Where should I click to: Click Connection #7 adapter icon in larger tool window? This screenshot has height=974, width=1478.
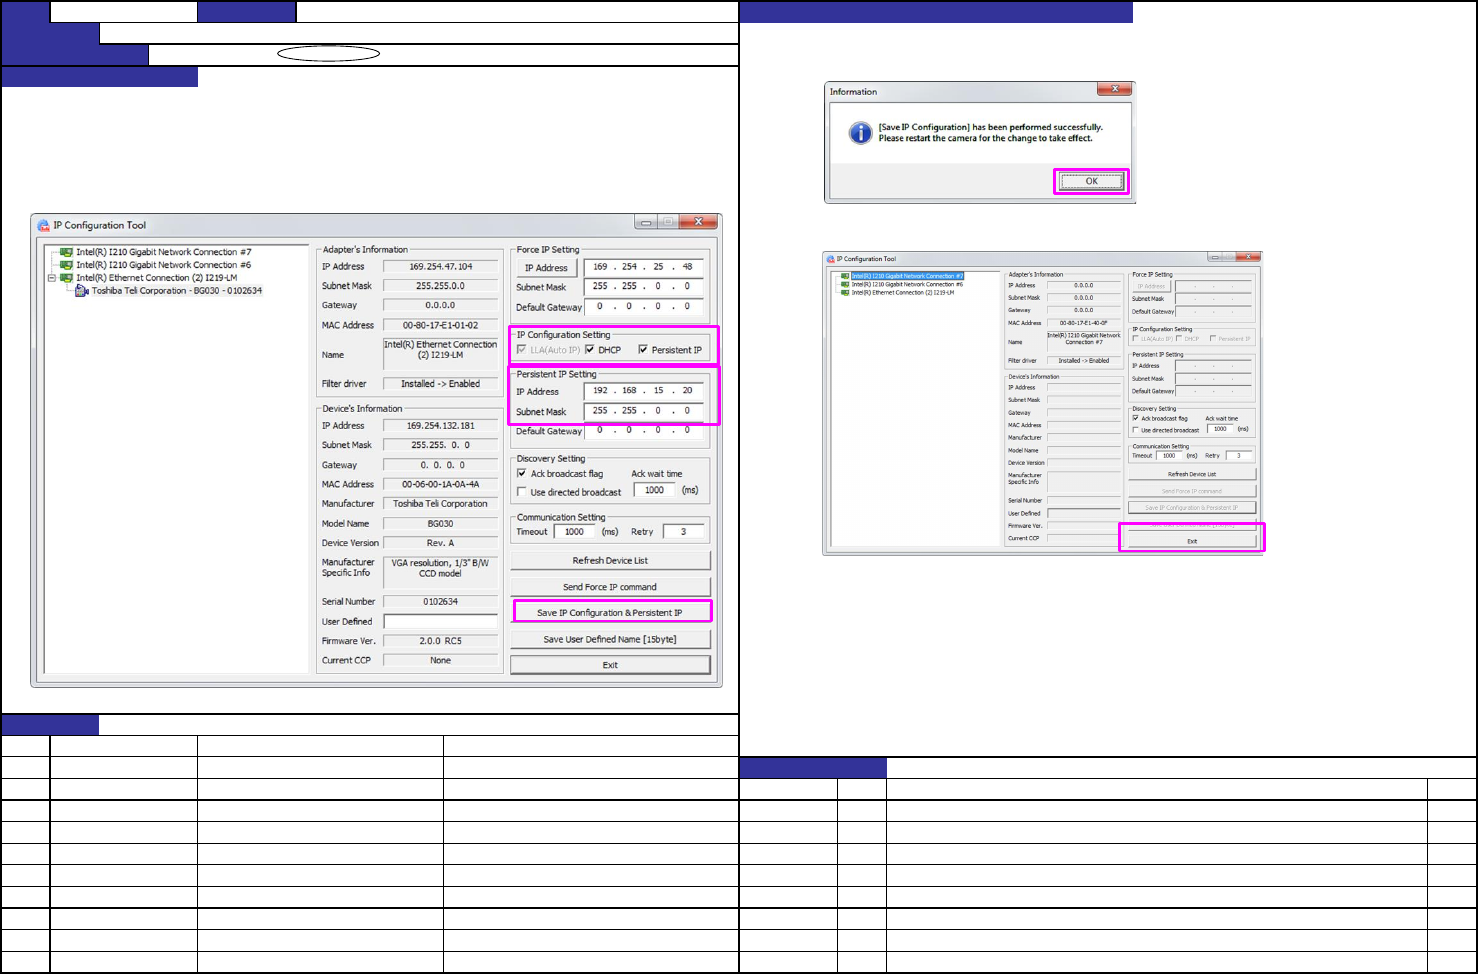(x=66, y=252)
